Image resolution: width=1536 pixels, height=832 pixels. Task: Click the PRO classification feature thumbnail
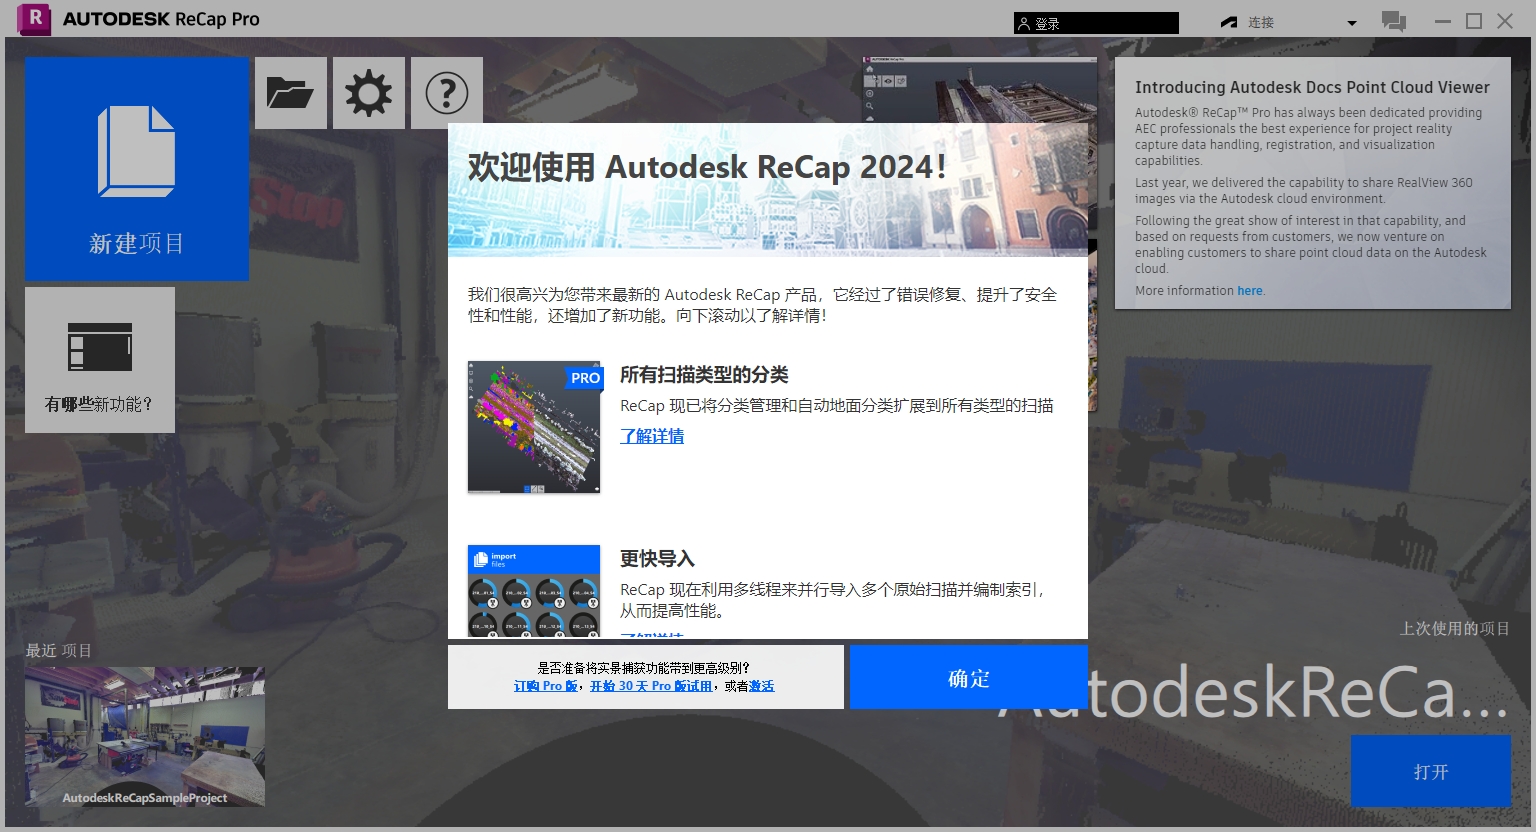tap(534, 427)
